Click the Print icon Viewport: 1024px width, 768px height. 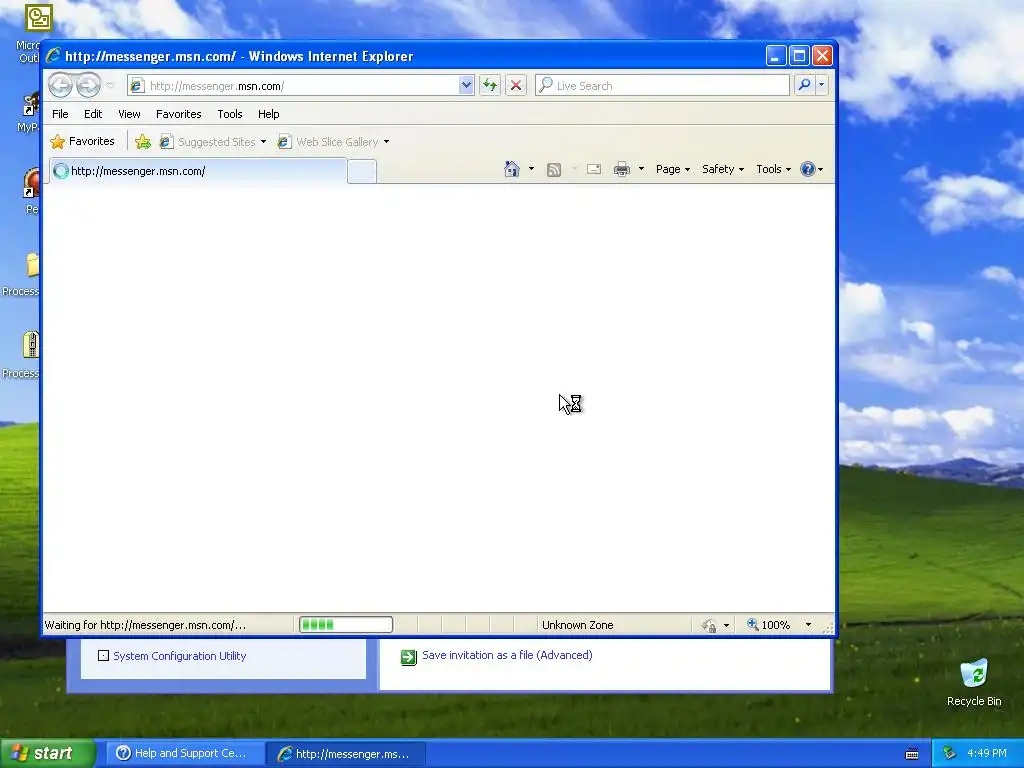point(622,169)
